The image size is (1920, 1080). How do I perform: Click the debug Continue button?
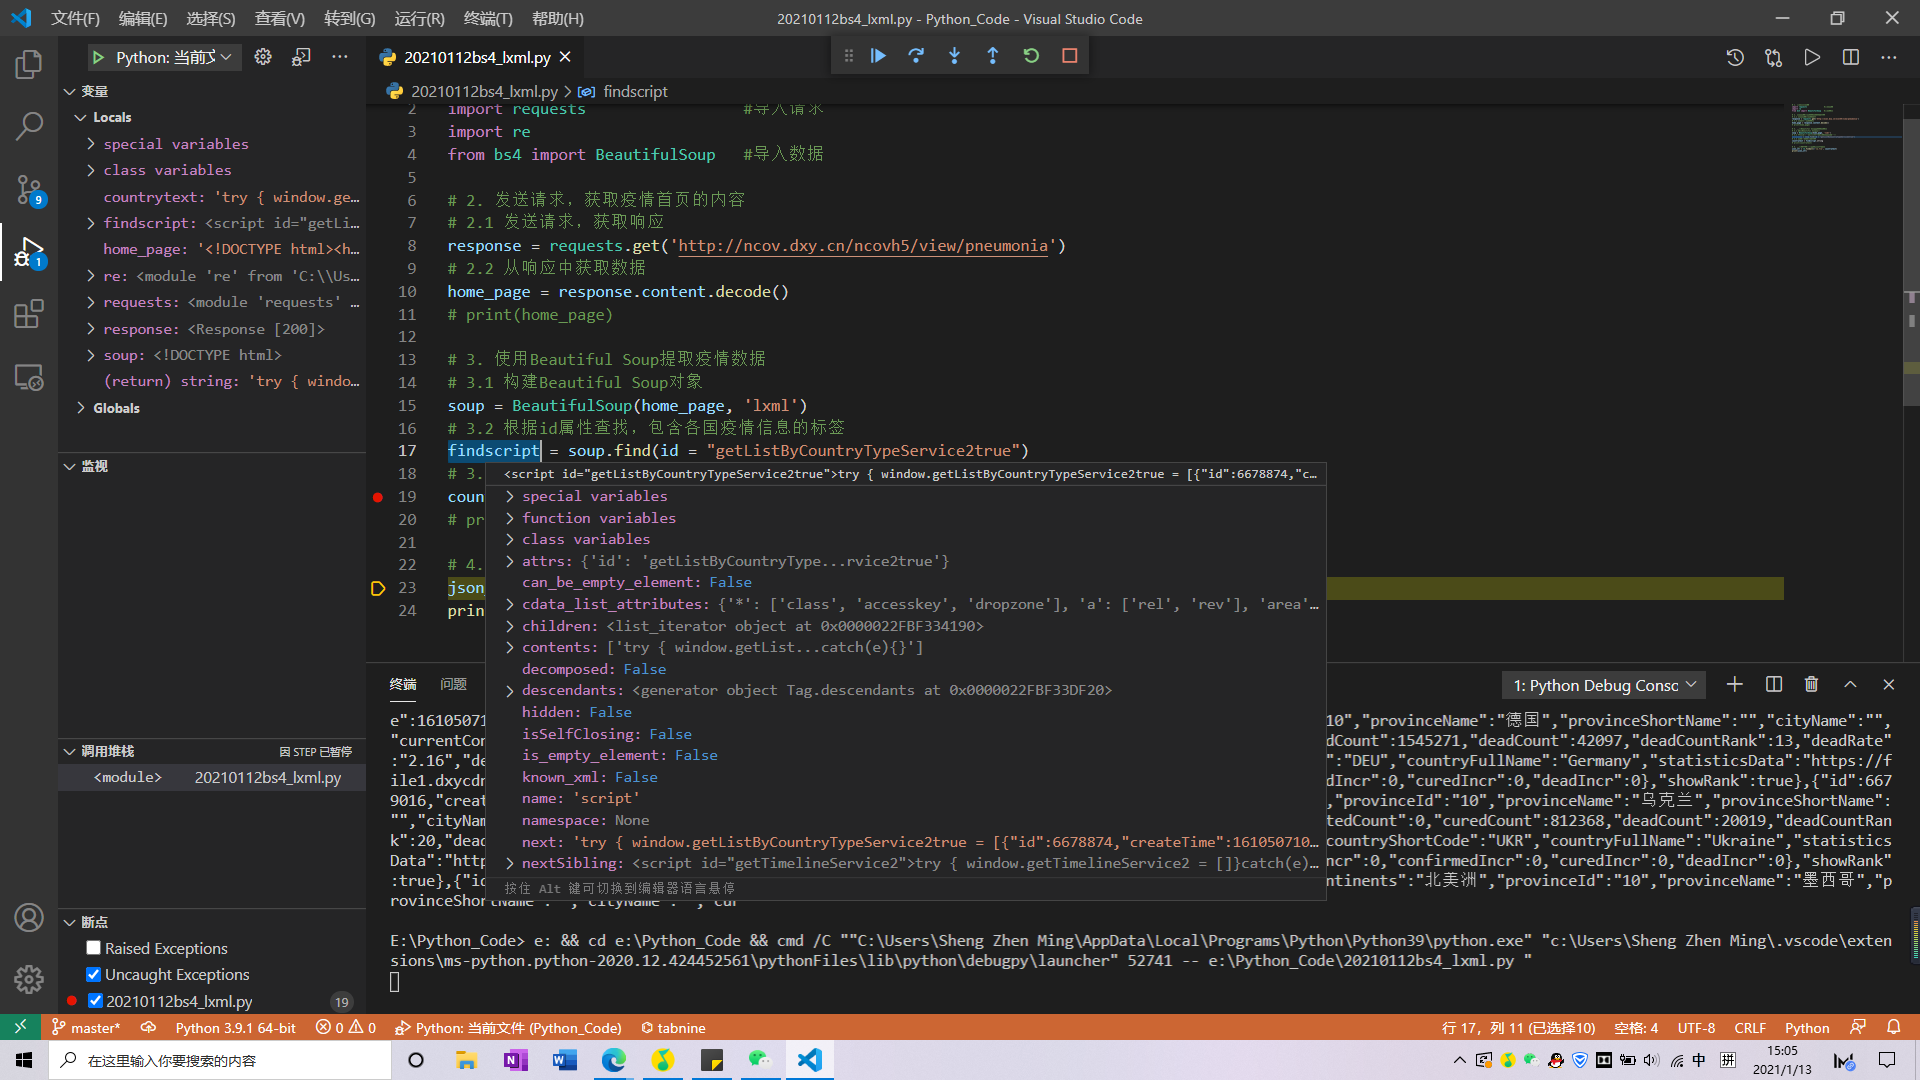878,56
